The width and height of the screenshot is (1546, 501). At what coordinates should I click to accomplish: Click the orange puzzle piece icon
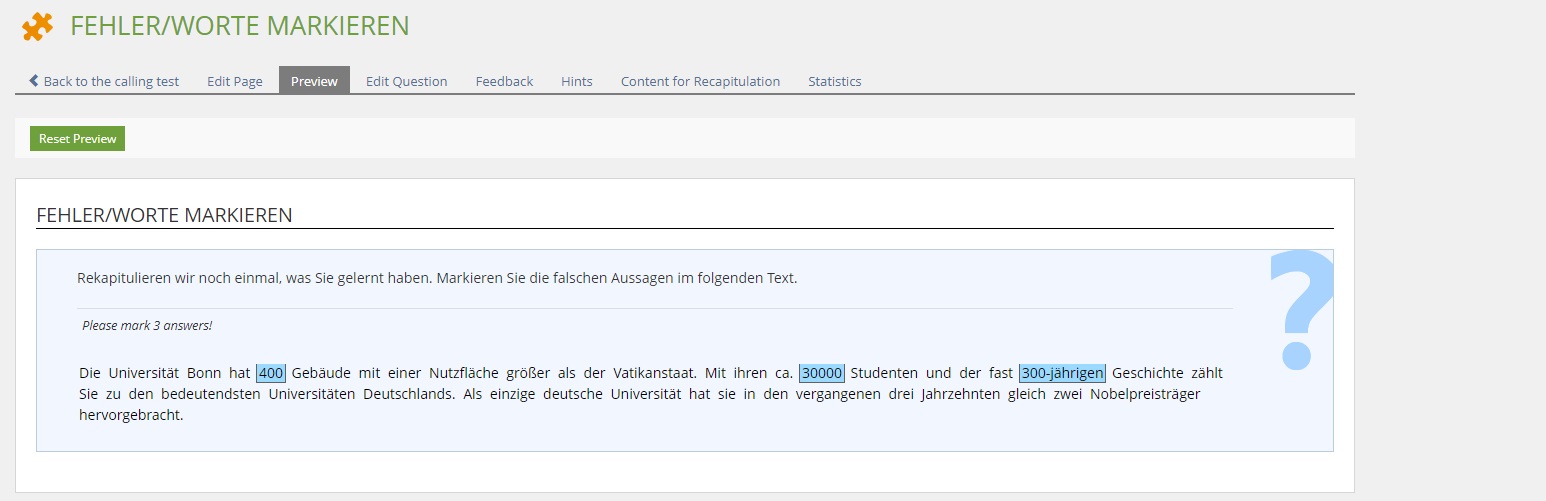tap(38, 26)
